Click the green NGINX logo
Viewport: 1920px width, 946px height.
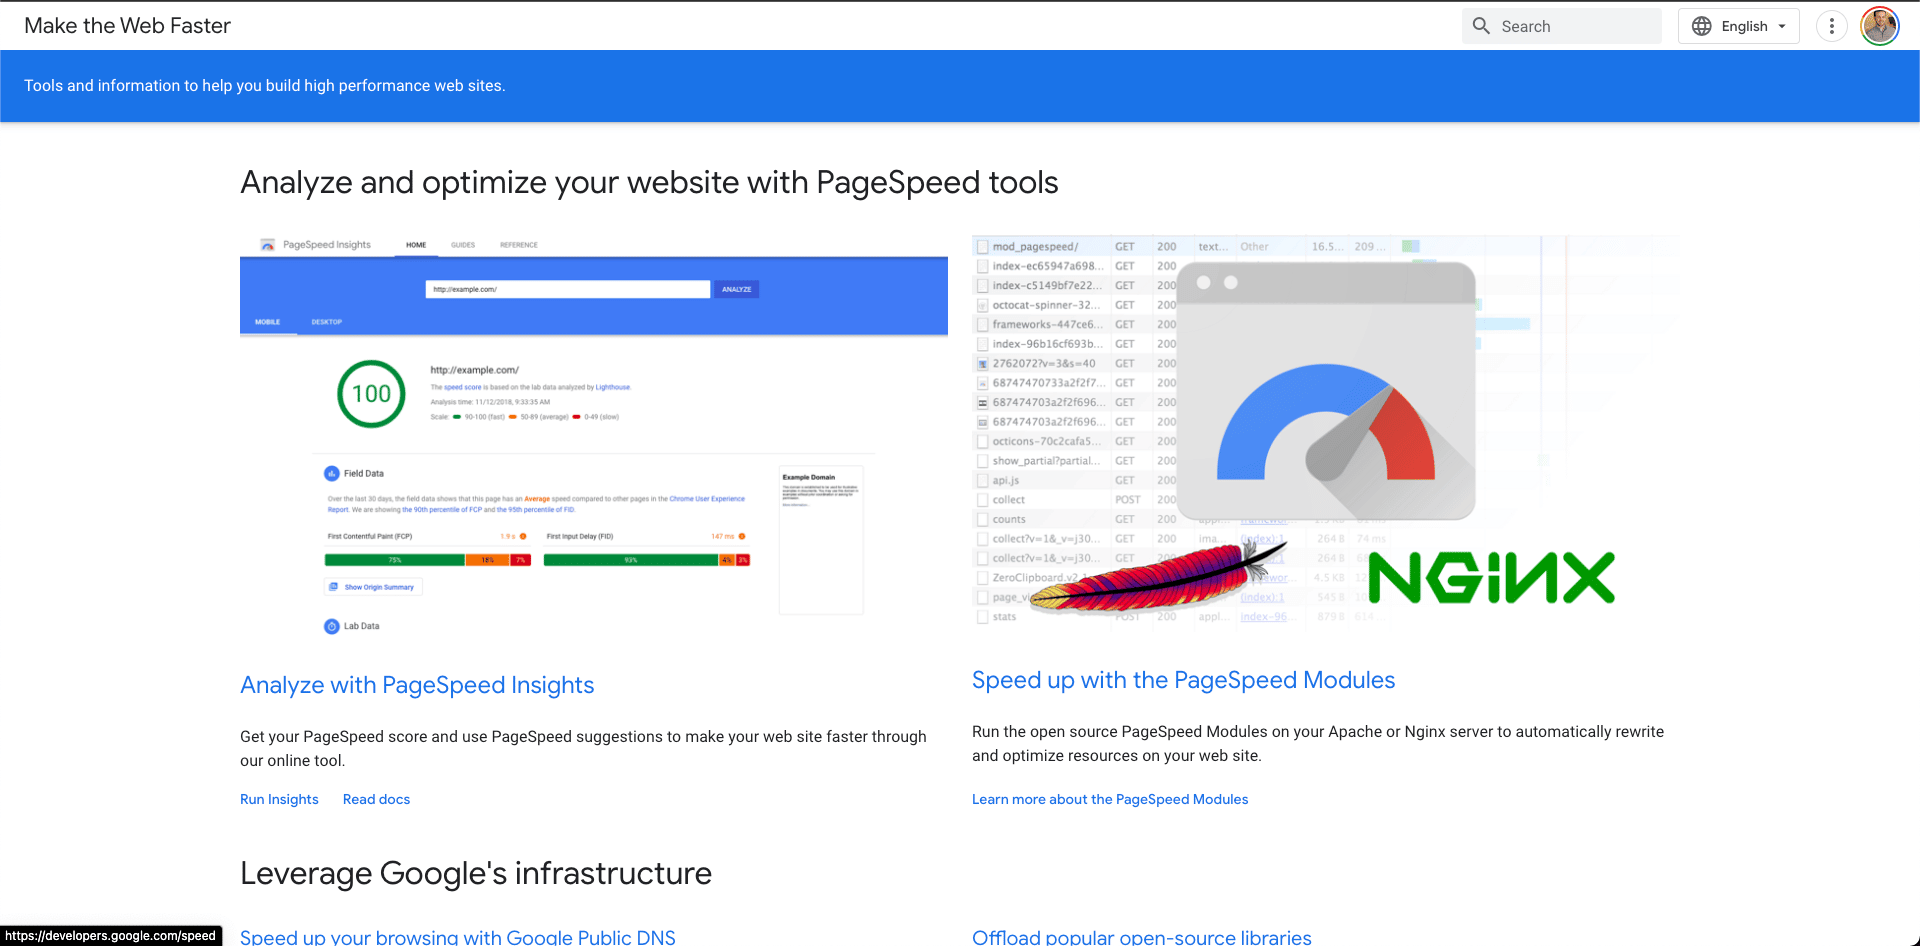[1490, 577]
